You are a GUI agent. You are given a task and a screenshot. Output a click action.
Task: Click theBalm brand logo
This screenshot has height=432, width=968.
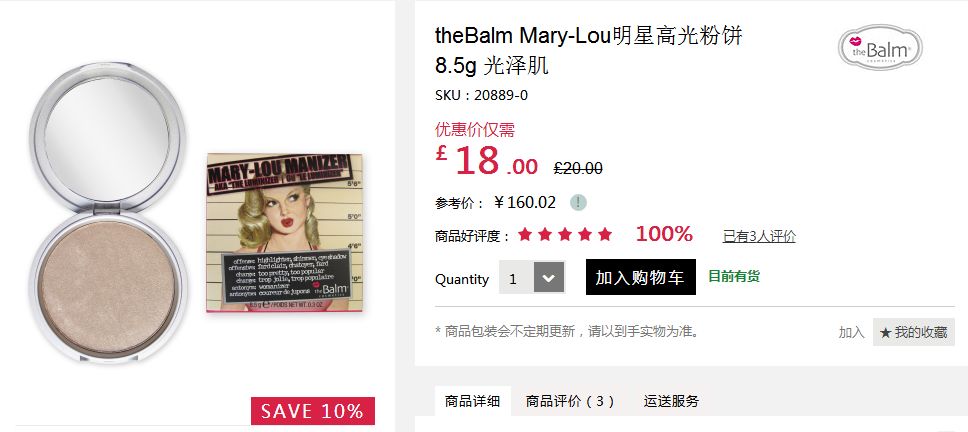click(x=880, y=48)
